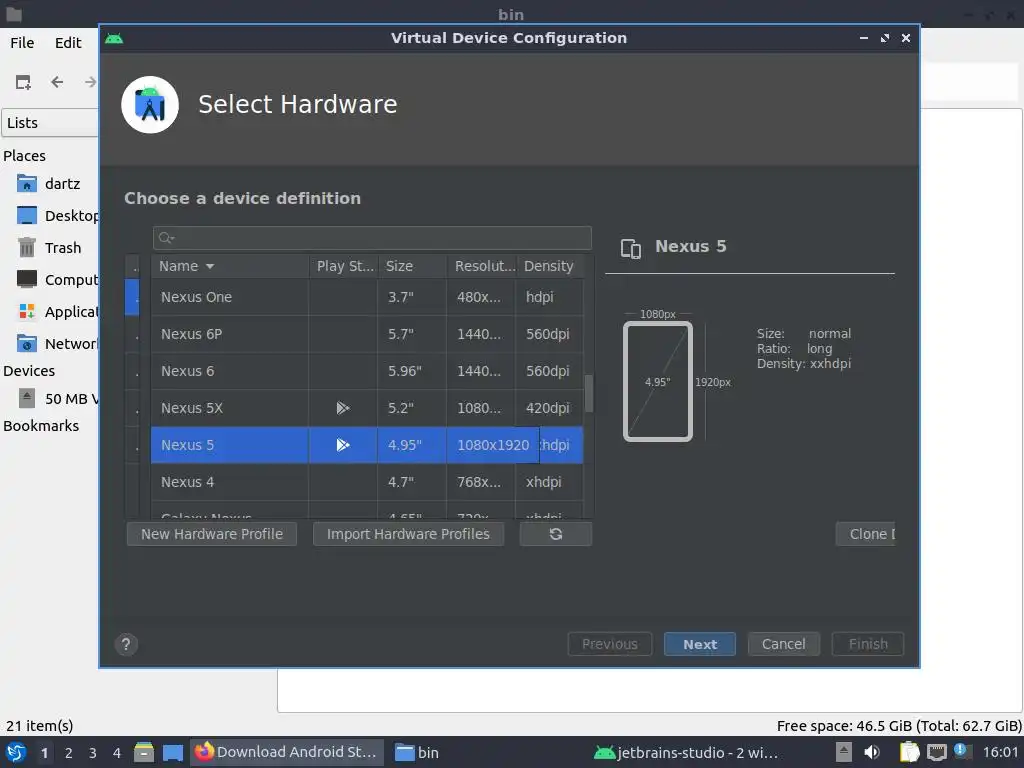This screenshot has height=768, width=1024.
Task: Click the device table vertical scrollbar
Action: [588, 393]
